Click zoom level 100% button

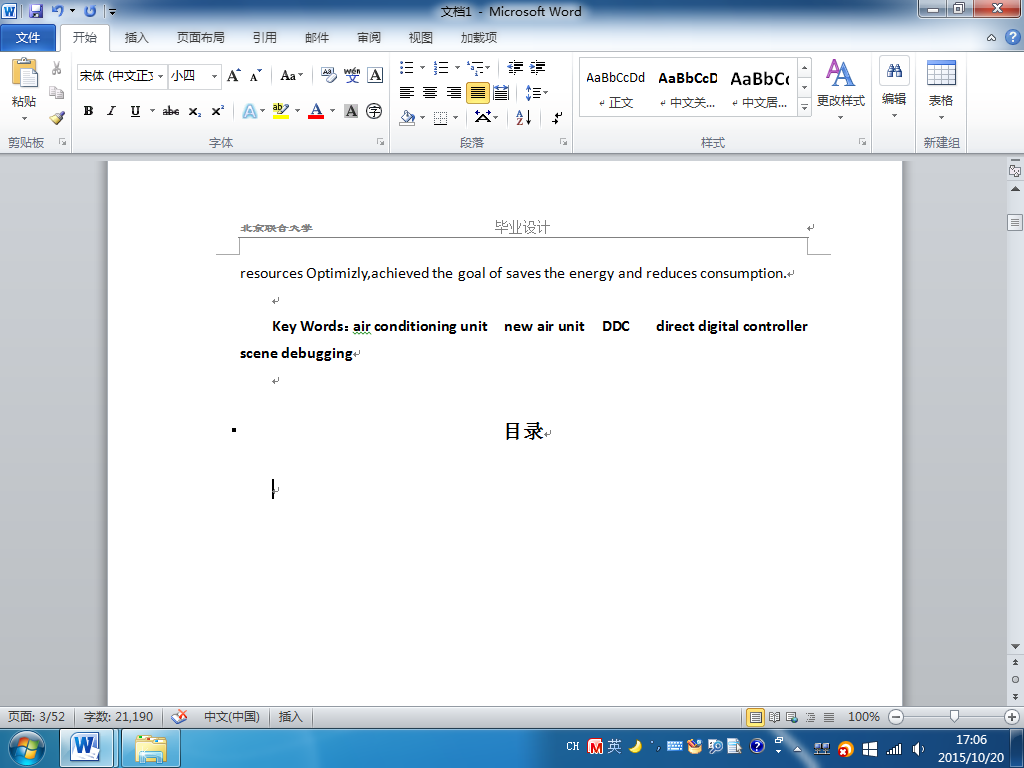[x=863, y=717]
